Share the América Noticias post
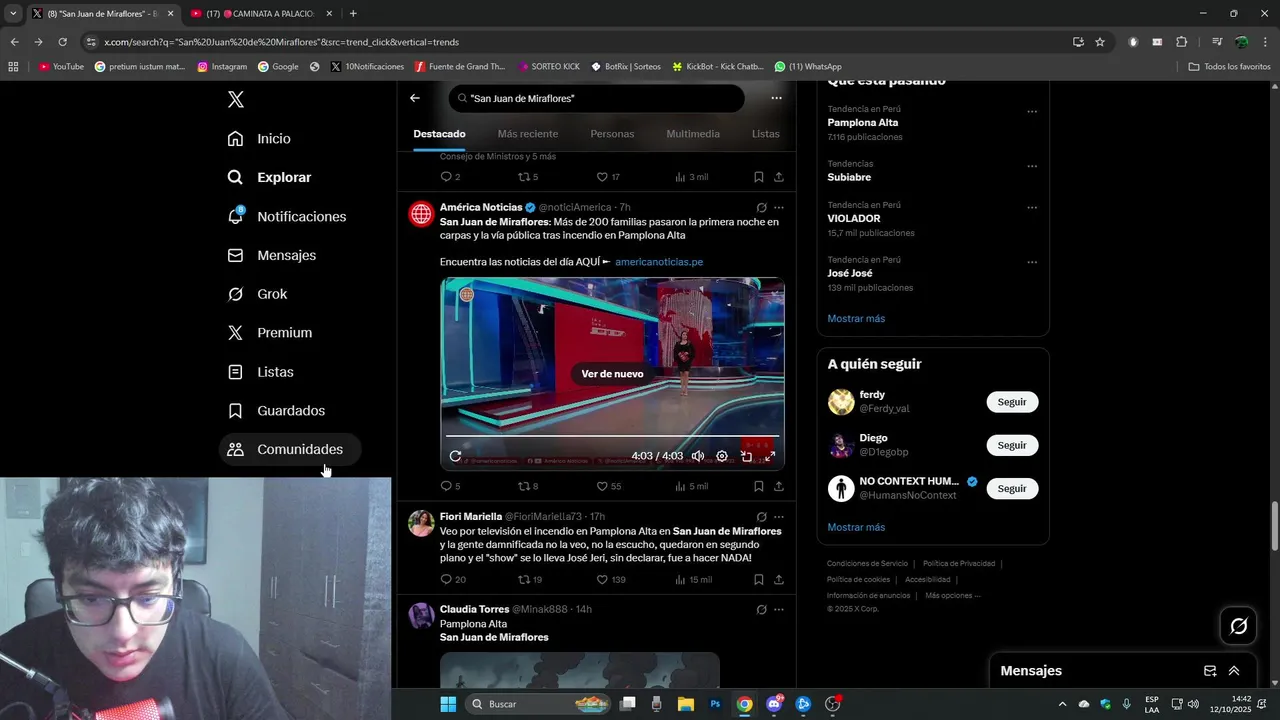This screenshot has height=720, width=1280. click(779, 486)
